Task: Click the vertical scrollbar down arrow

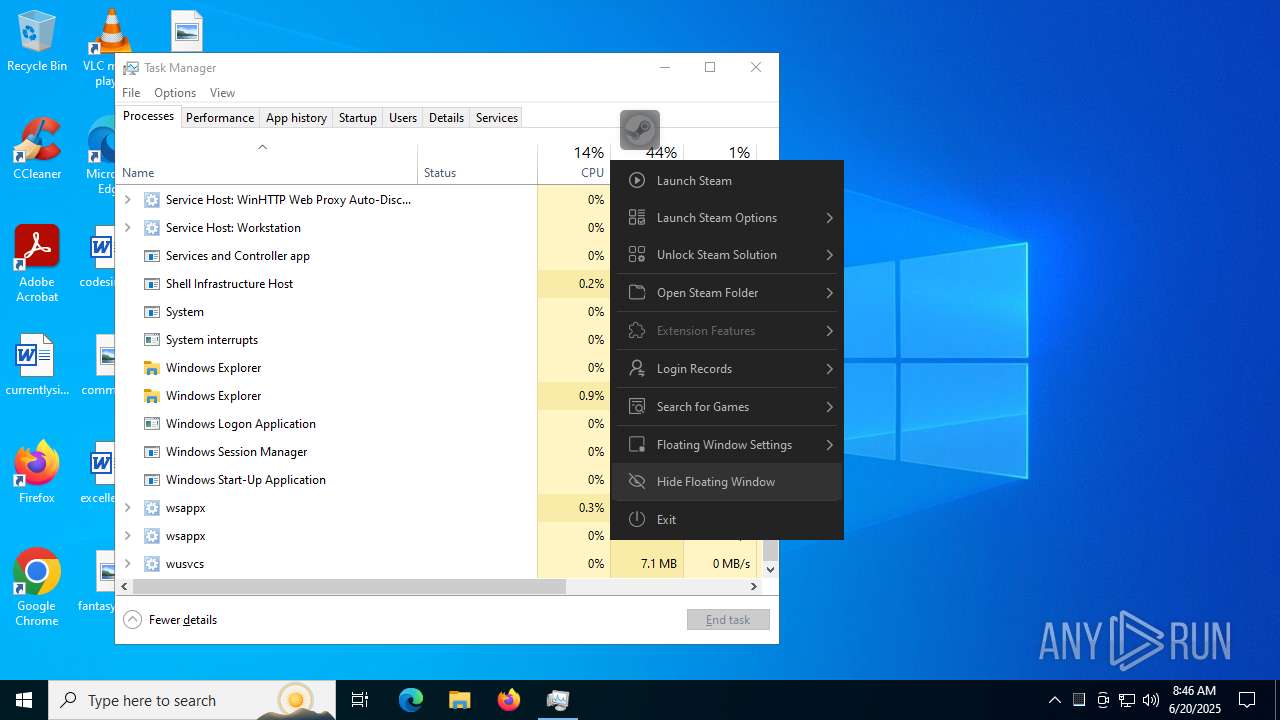Action: (770, 569)
